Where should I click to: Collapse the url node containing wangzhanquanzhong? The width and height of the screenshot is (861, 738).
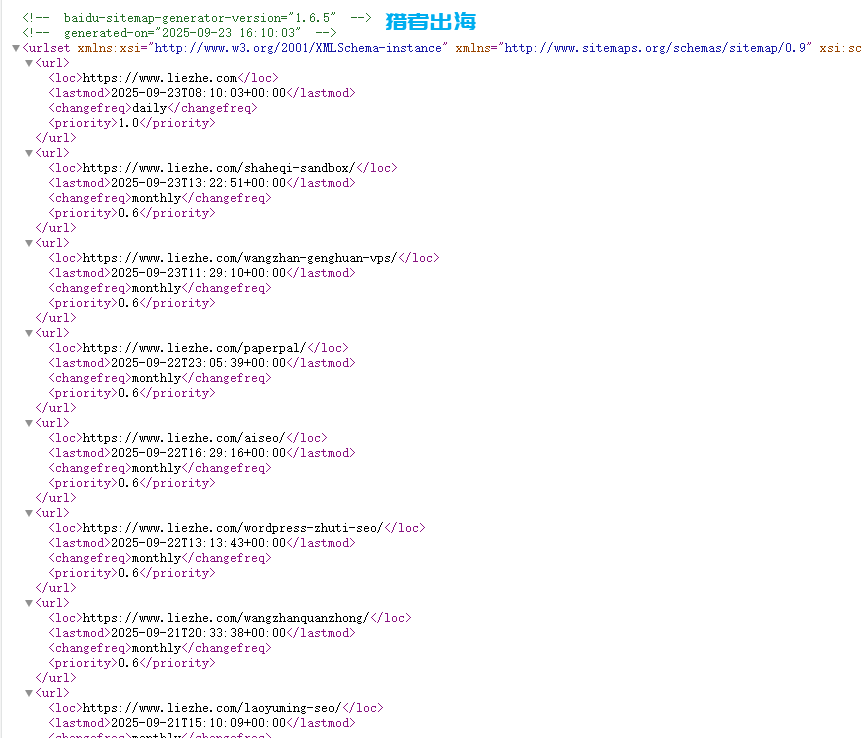[29, 603]
